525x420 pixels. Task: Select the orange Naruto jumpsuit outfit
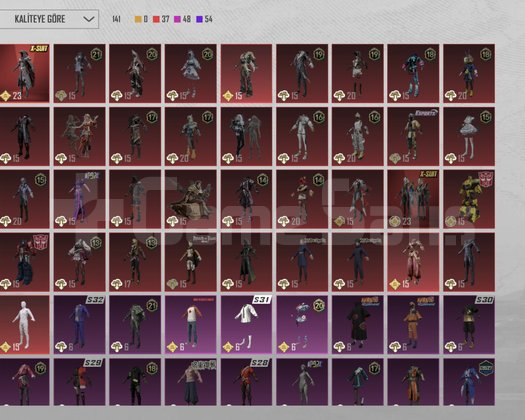click(413, 325)
